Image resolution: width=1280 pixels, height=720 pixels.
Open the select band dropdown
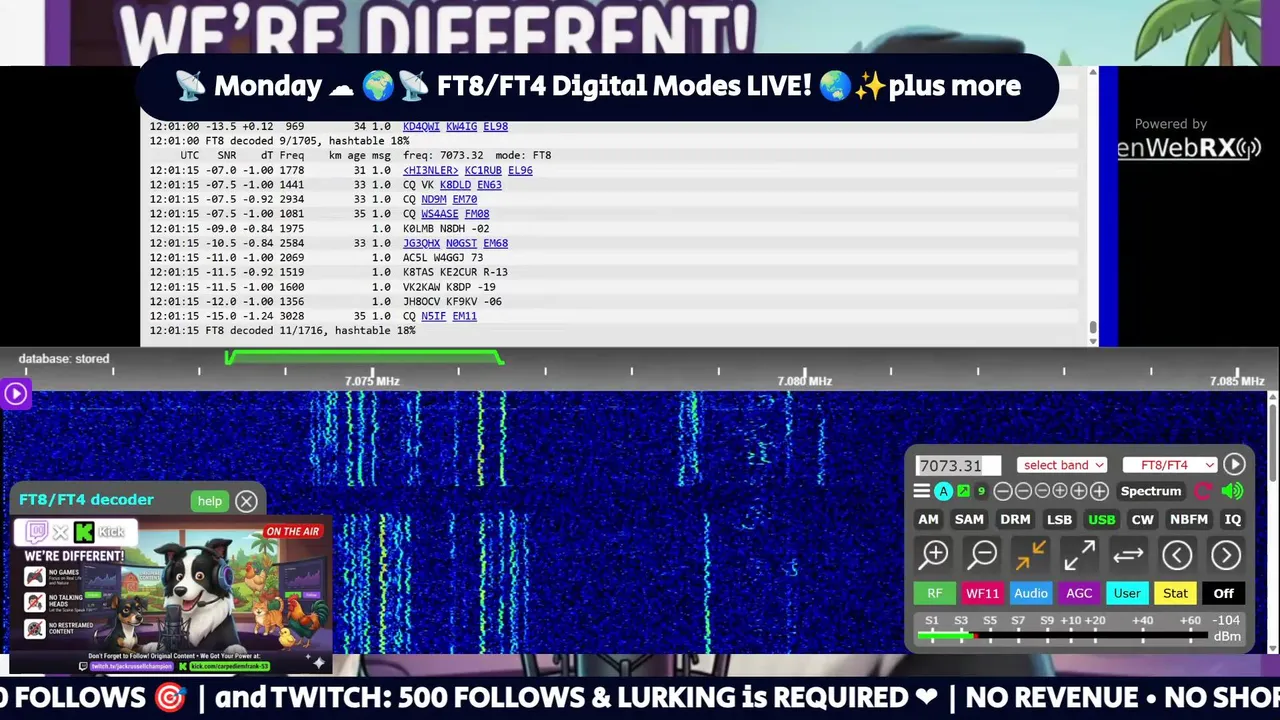coord(1062,464)
